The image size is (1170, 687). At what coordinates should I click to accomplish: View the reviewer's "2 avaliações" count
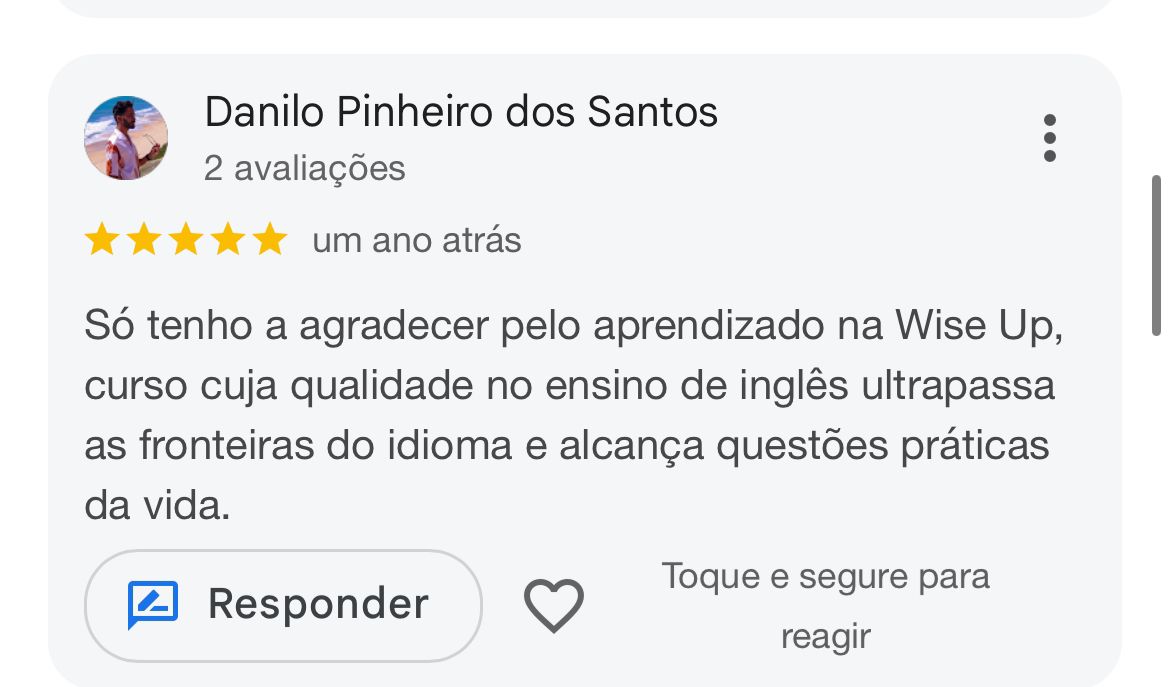click(x=304, y=168)
